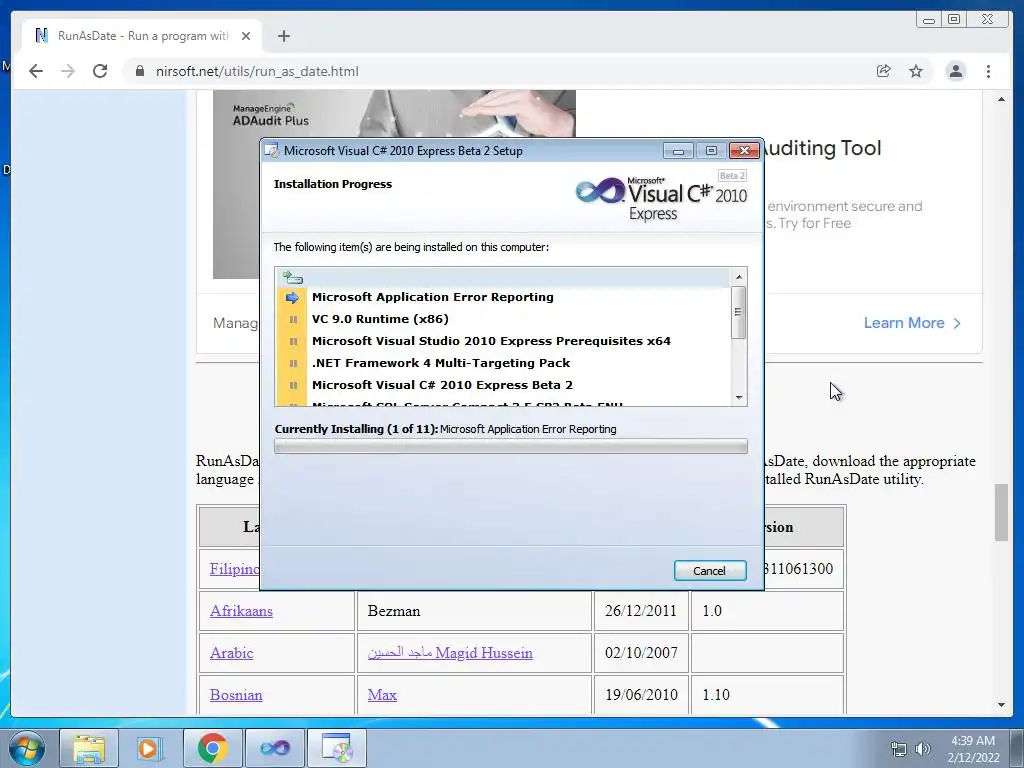The height and width of the screenshot is (768, 1024).
Task: Click the blue arrow beside Error Reporting
Action: point(292,298)
